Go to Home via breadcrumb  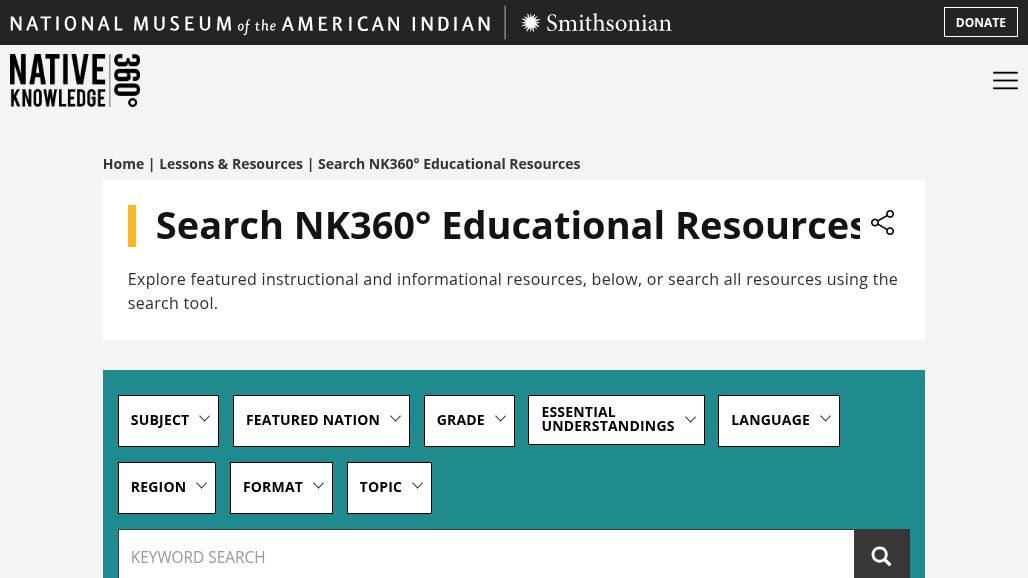[x=123, y=164]
